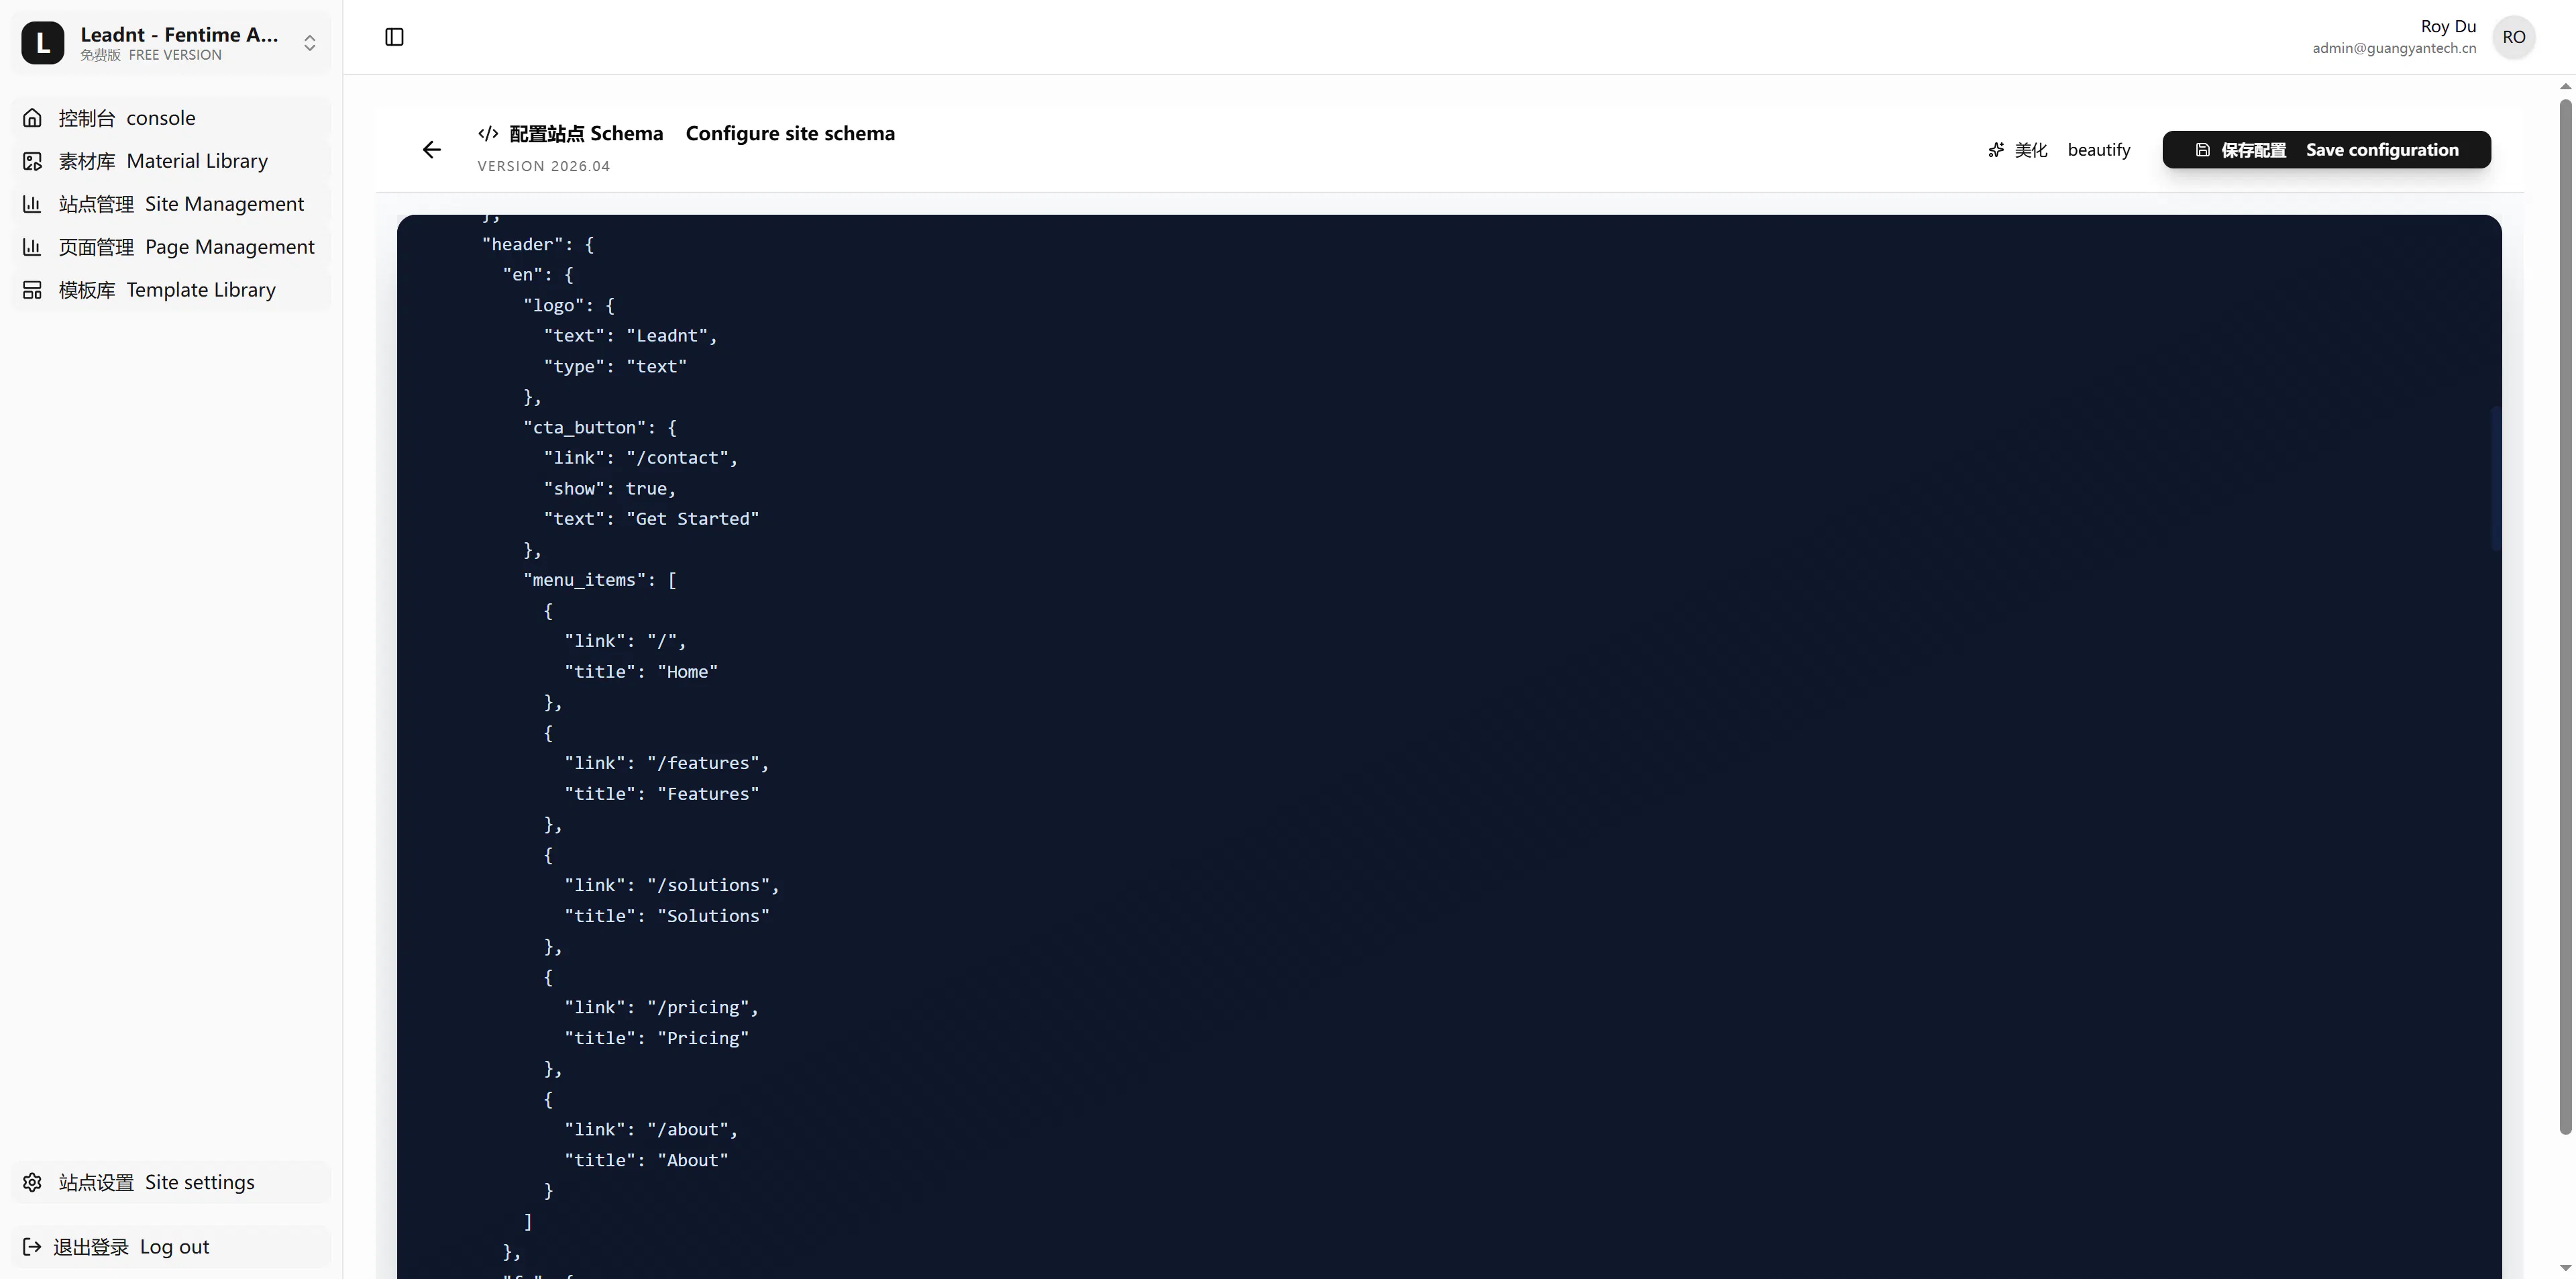Click the "About" title value

pyautogui.click(x=693, y=1160)
